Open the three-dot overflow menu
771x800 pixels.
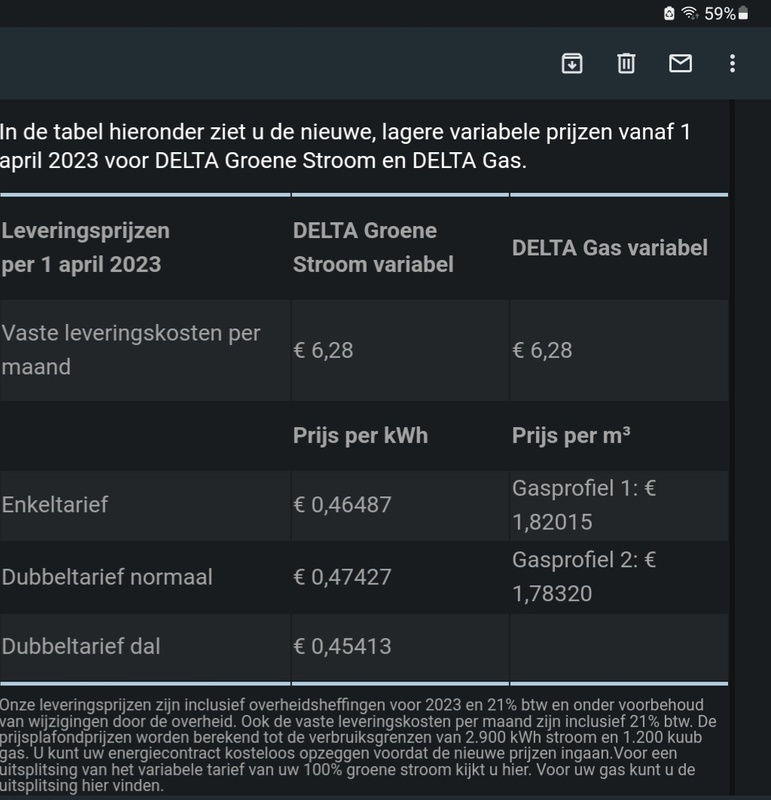tap(732, 64)
